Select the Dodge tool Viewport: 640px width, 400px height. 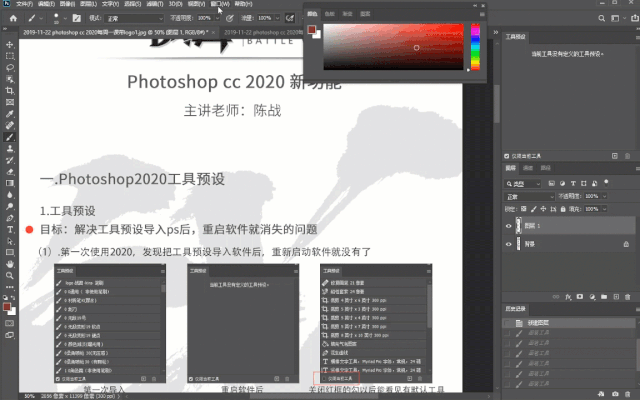[x=10, y=206]
